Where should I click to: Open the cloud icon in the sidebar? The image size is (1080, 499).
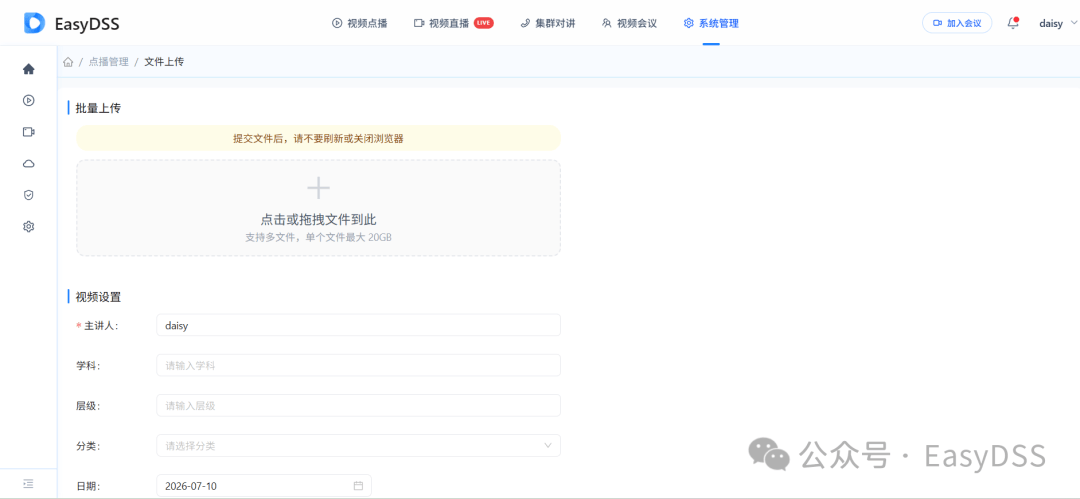pos(28,163)
